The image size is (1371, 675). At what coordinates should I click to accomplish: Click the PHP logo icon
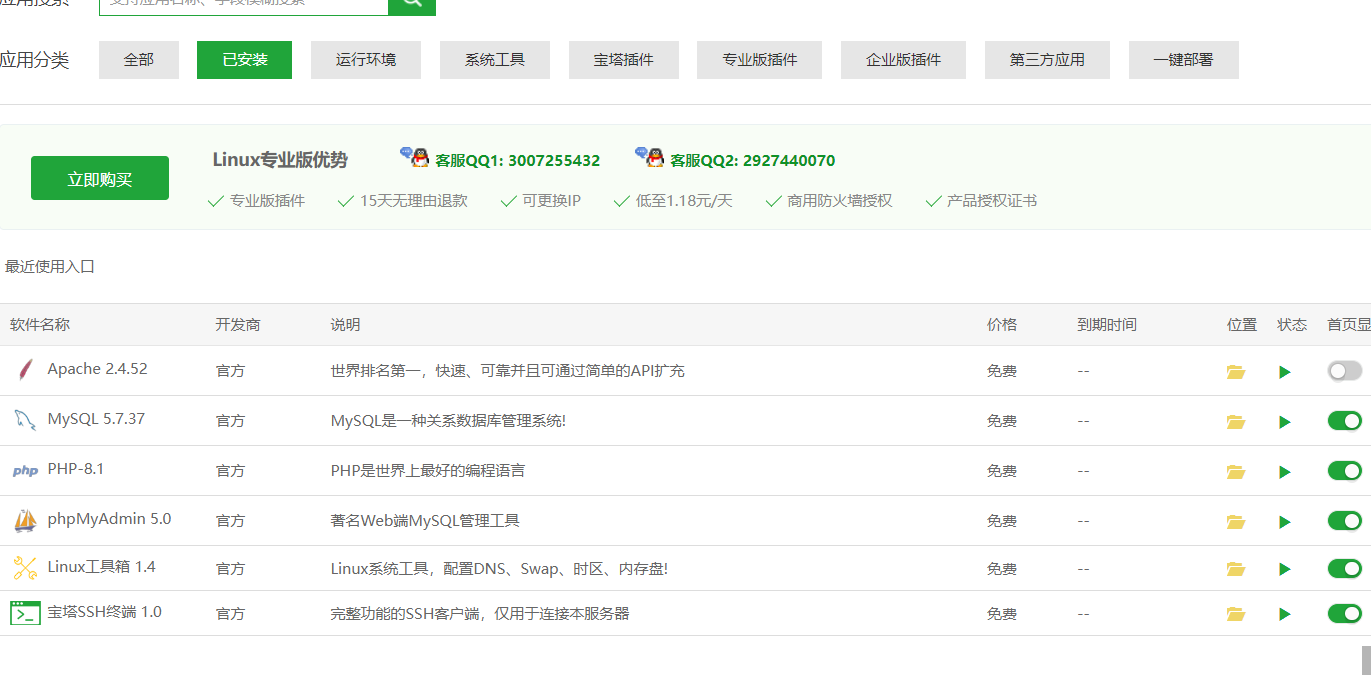pyautogui.click(x=25, y=471)
